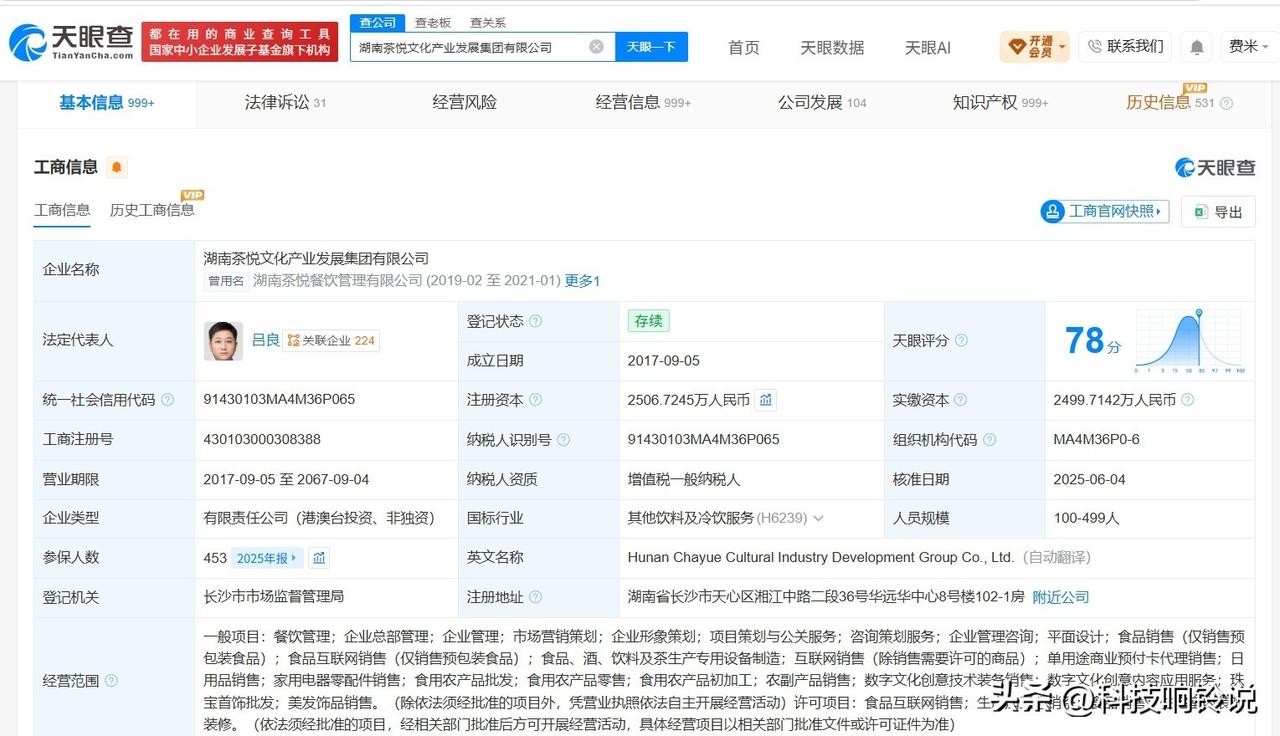Click the help icon beside 组织机构代码

click(989, 440)
